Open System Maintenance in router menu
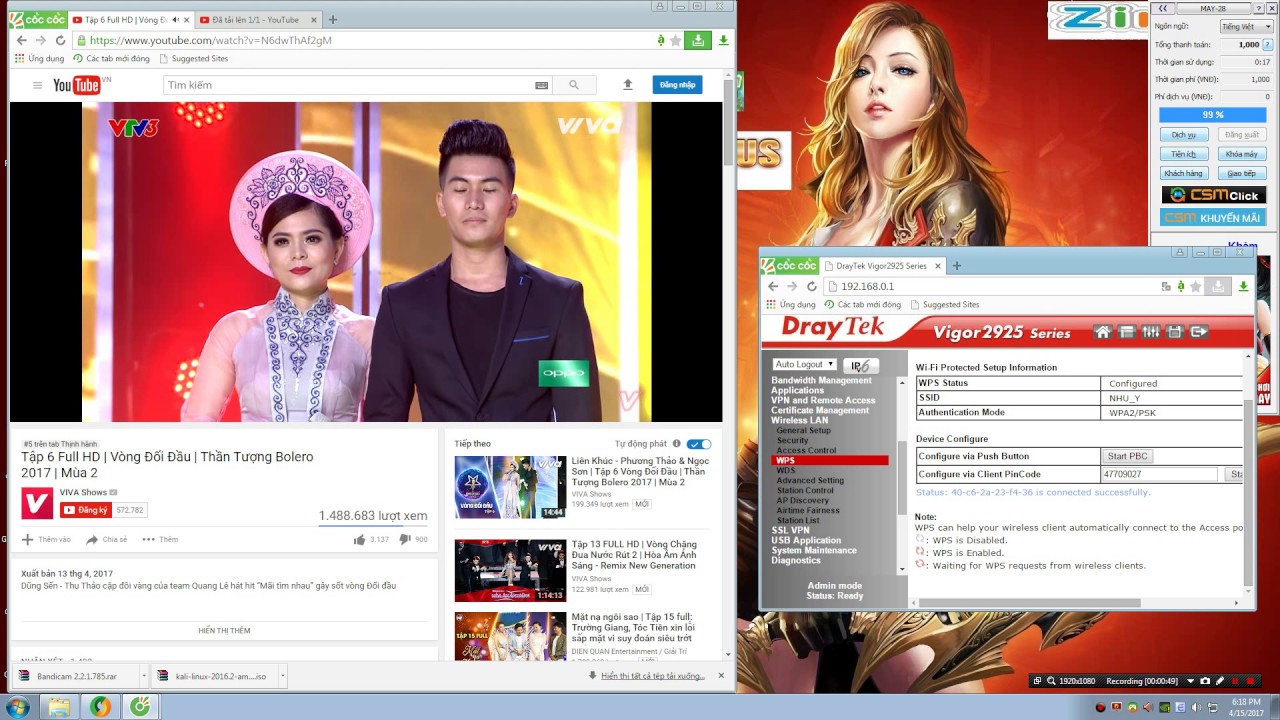Viewport: 1280px width, 720px height. point(813,550)
